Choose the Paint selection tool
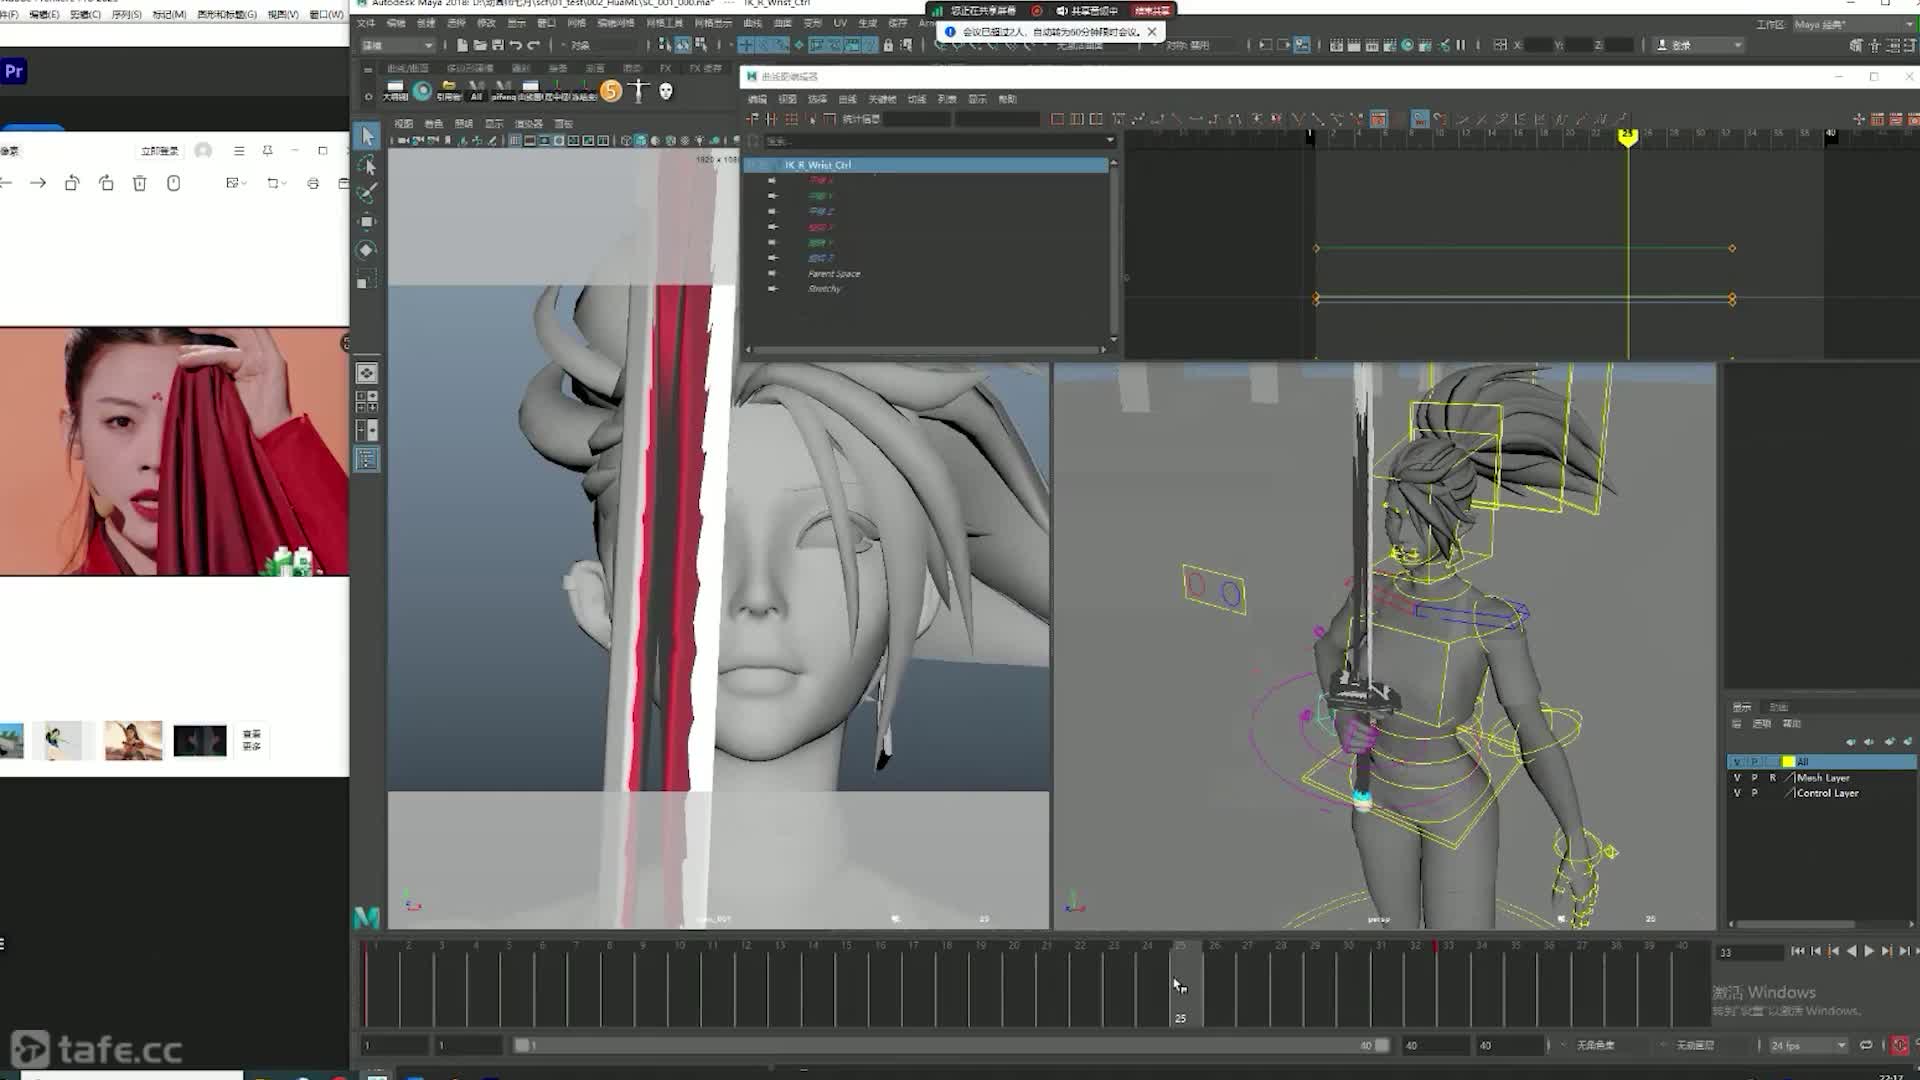1920x1080 pixels. click(x=367, y=192)
